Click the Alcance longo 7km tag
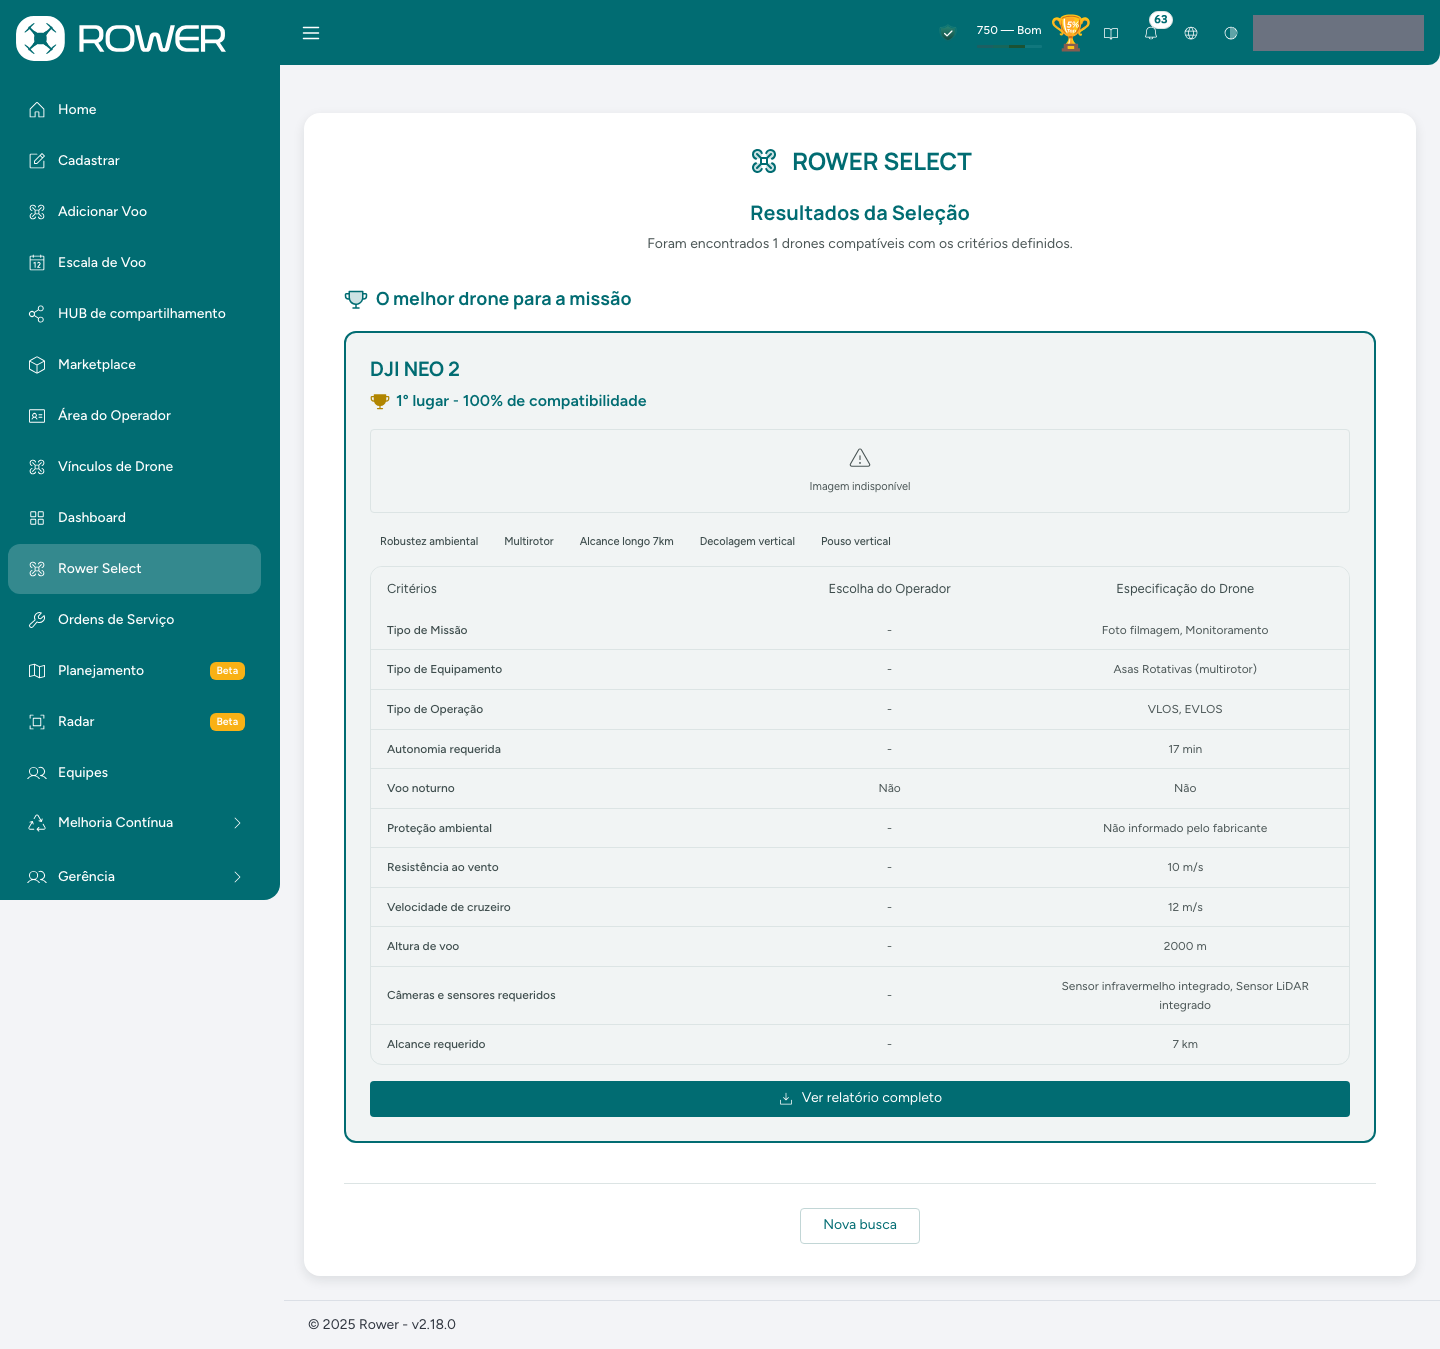The width and height of the screenshot is (1440, 1349). pos(627,542)
